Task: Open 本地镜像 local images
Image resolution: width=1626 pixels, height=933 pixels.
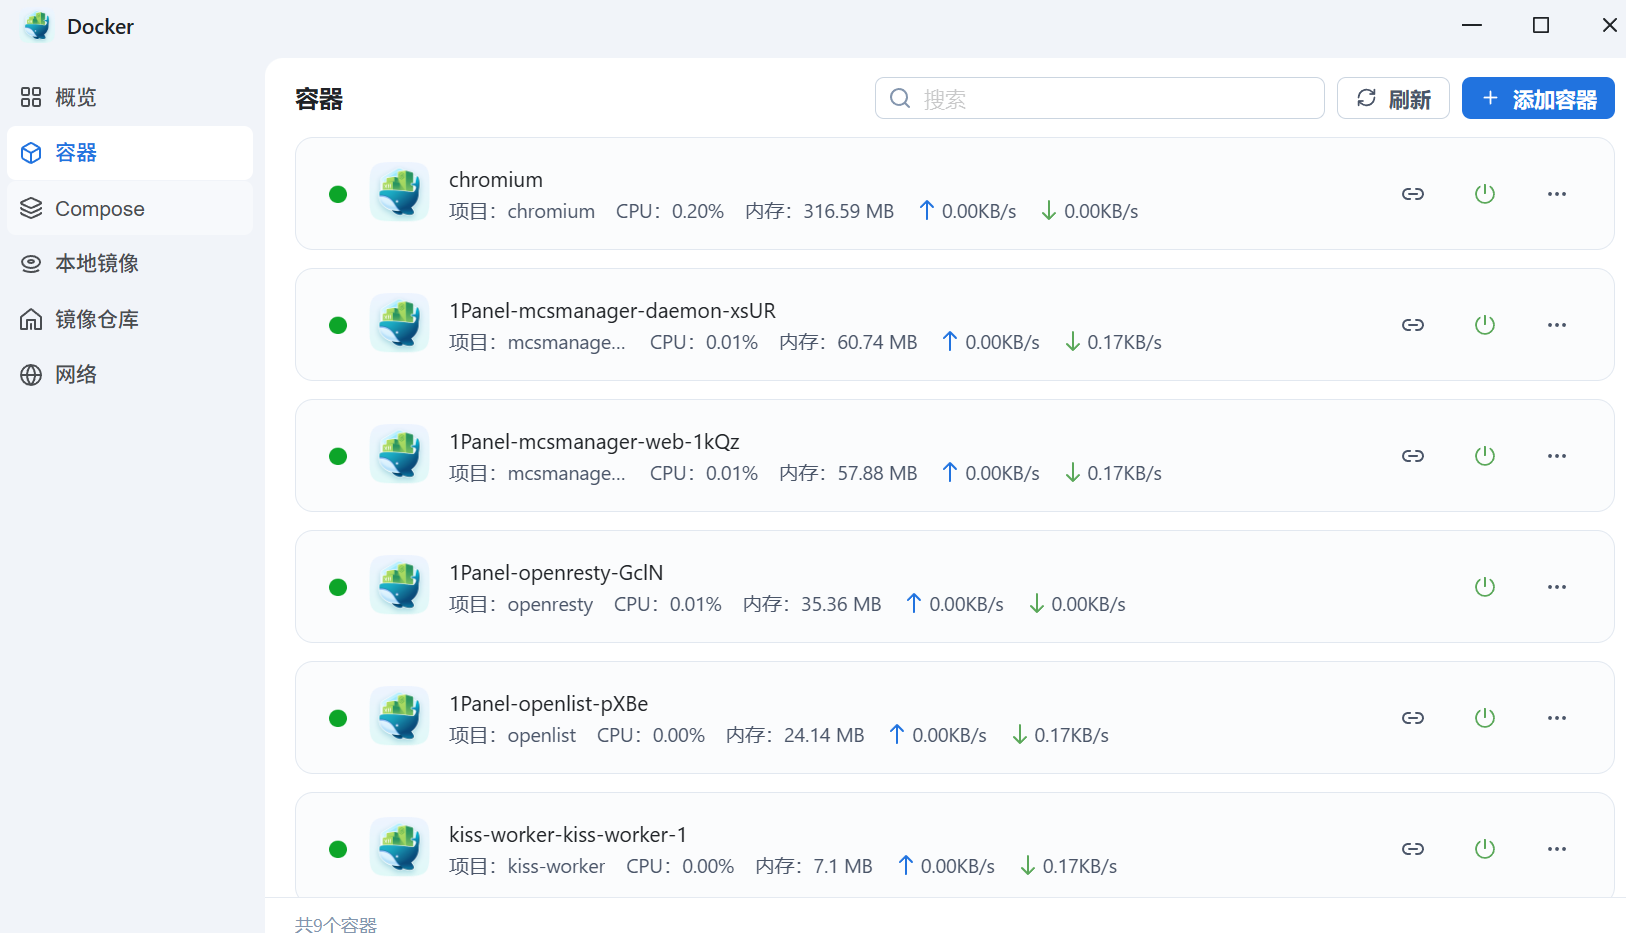Action: pyautogui.click(x=130, y=263)
